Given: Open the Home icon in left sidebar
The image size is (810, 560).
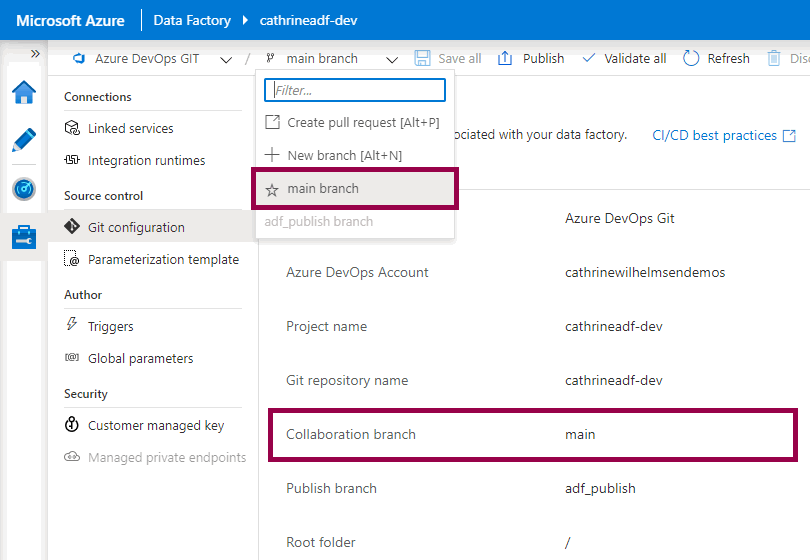Looking at the screenshot, I should pyautogui.click(x=24, y=93).
